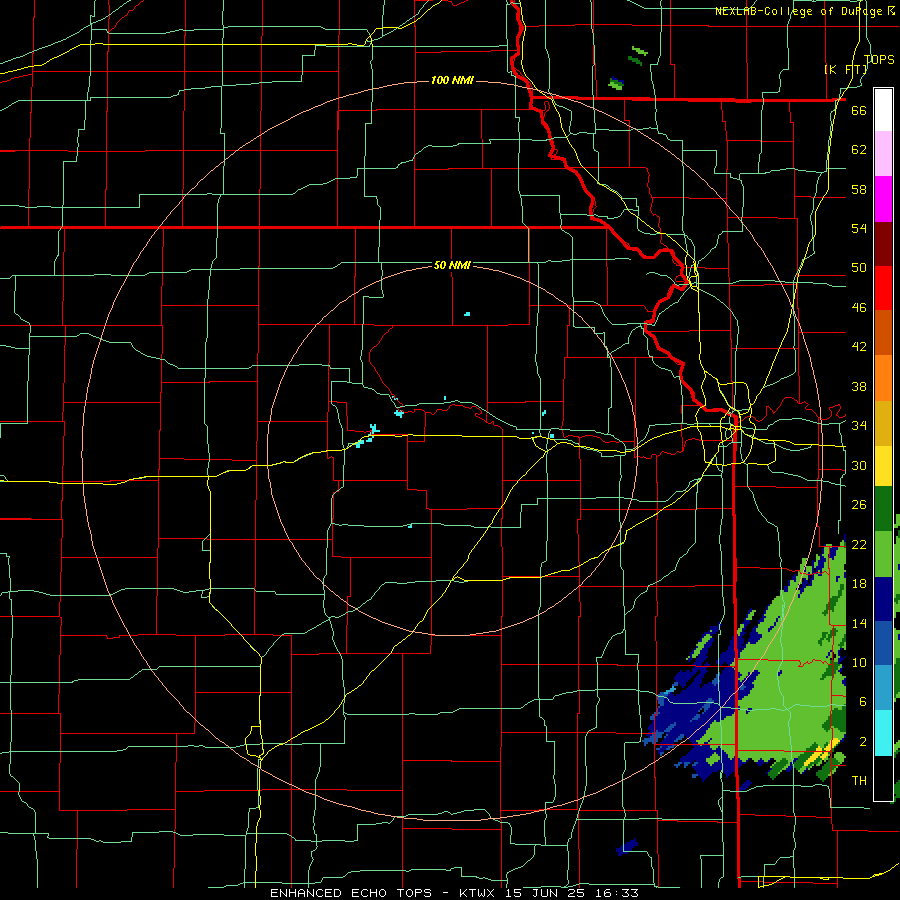Click the 38 value on the scale
900x900 pixels.
click(x=859, y=386)
